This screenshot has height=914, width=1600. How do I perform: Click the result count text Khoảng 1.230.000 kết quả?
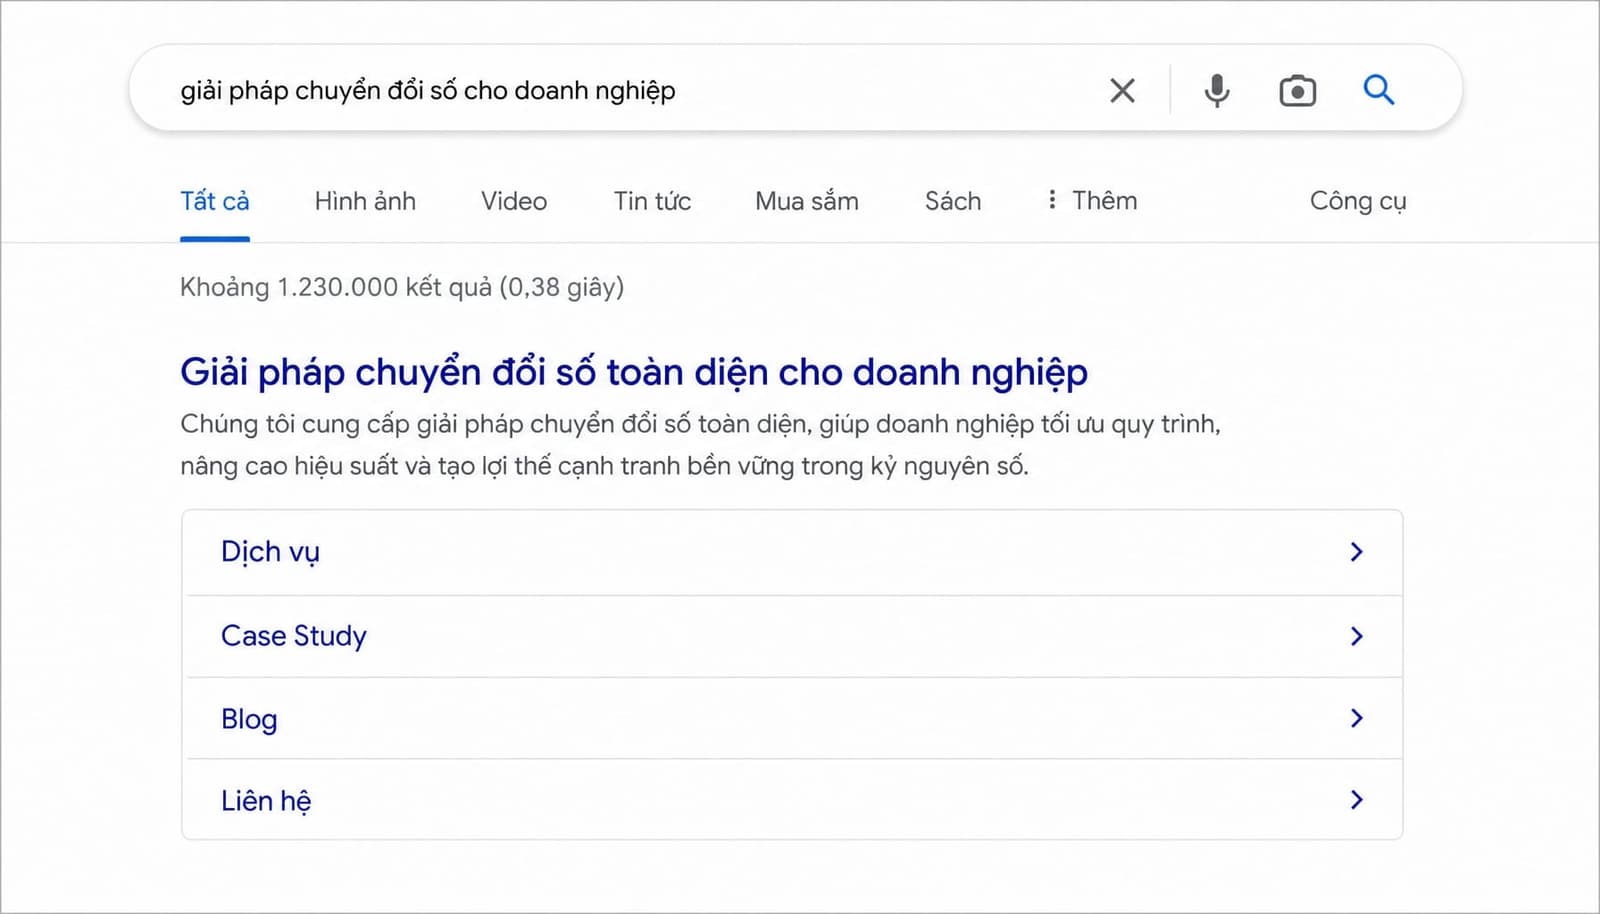[402, 288]
